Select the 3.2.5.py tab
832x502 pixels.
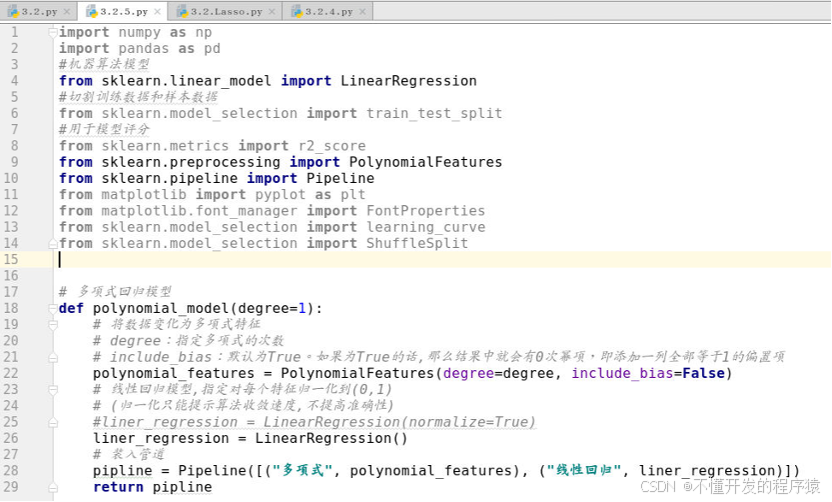[x=123, y=11]
